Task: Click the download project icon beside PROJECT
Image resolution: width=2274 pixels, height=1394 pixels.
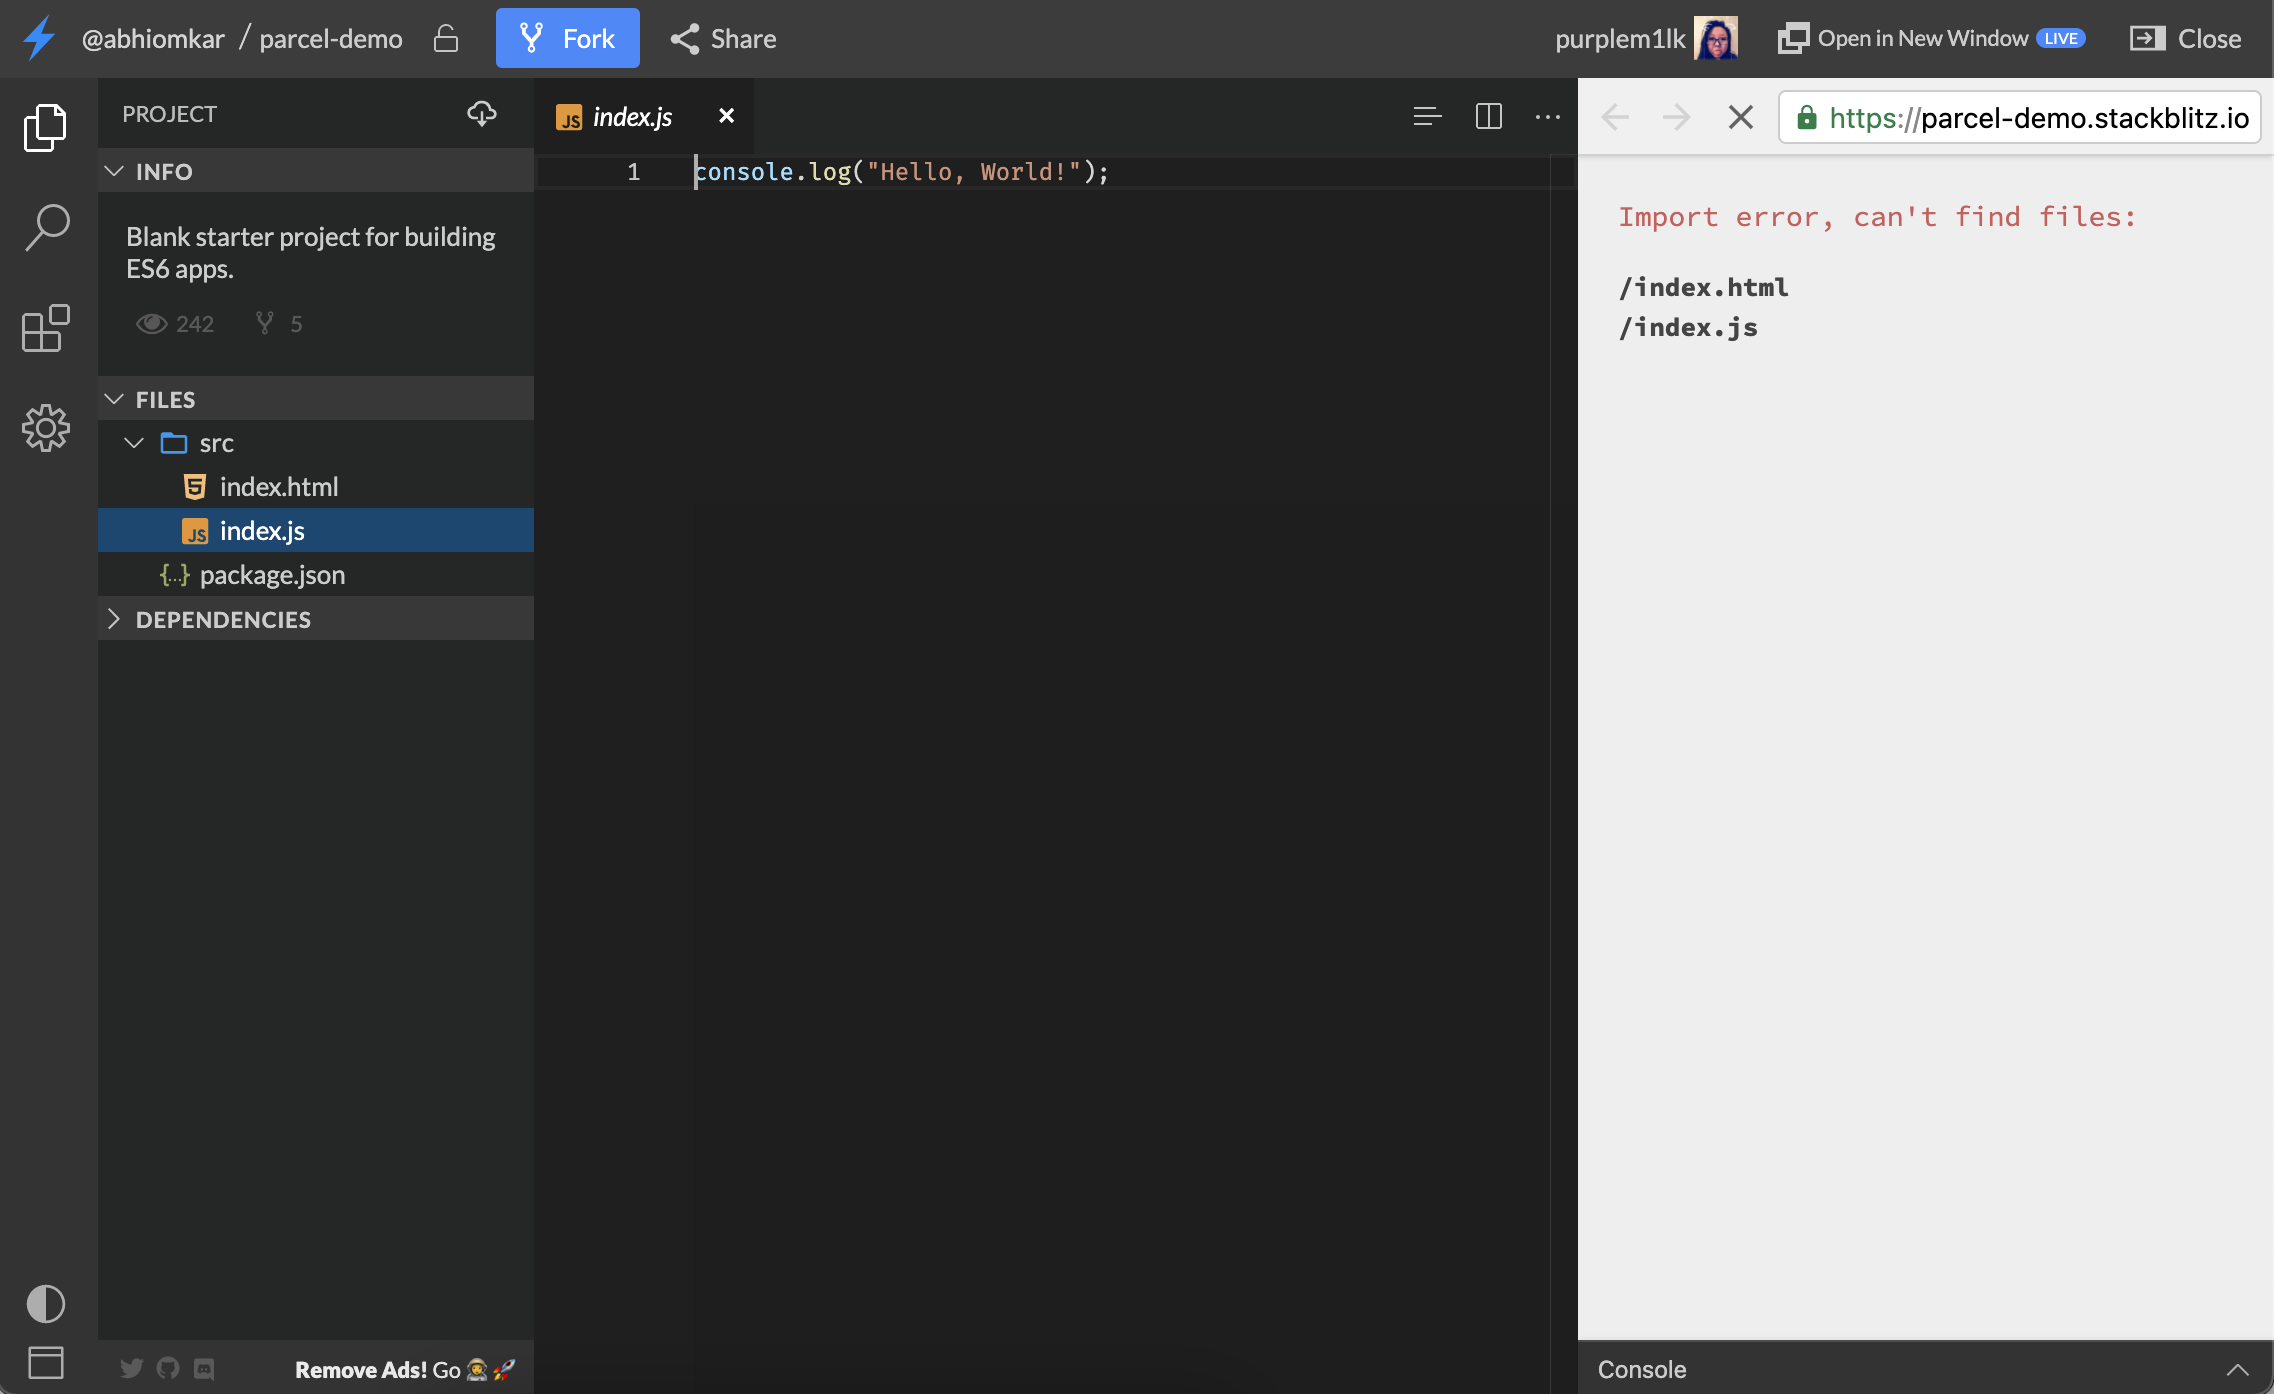Action: click(x=481, y=114)
